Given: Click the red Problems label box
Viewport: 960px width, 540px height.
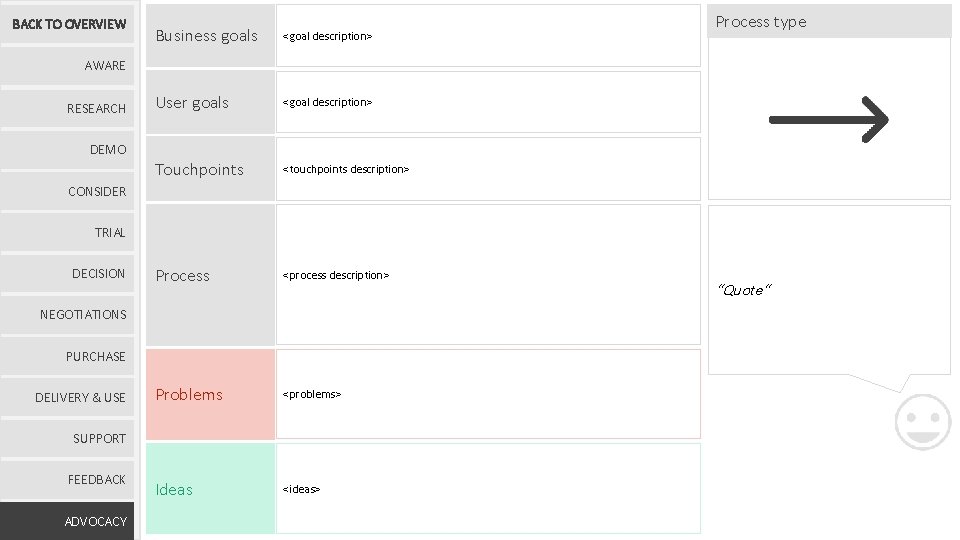Looking at the screenshot, I should click(210, 394).
